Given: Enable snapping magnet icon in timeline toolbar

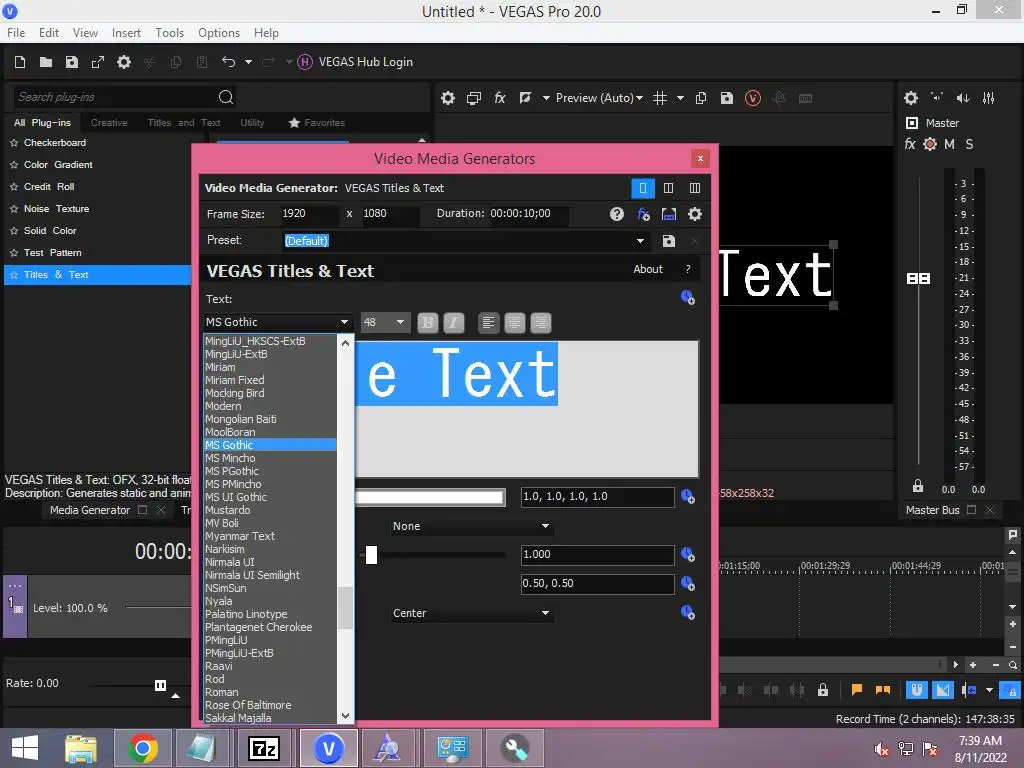Looking at the screenshot, I should click(917, 690).
